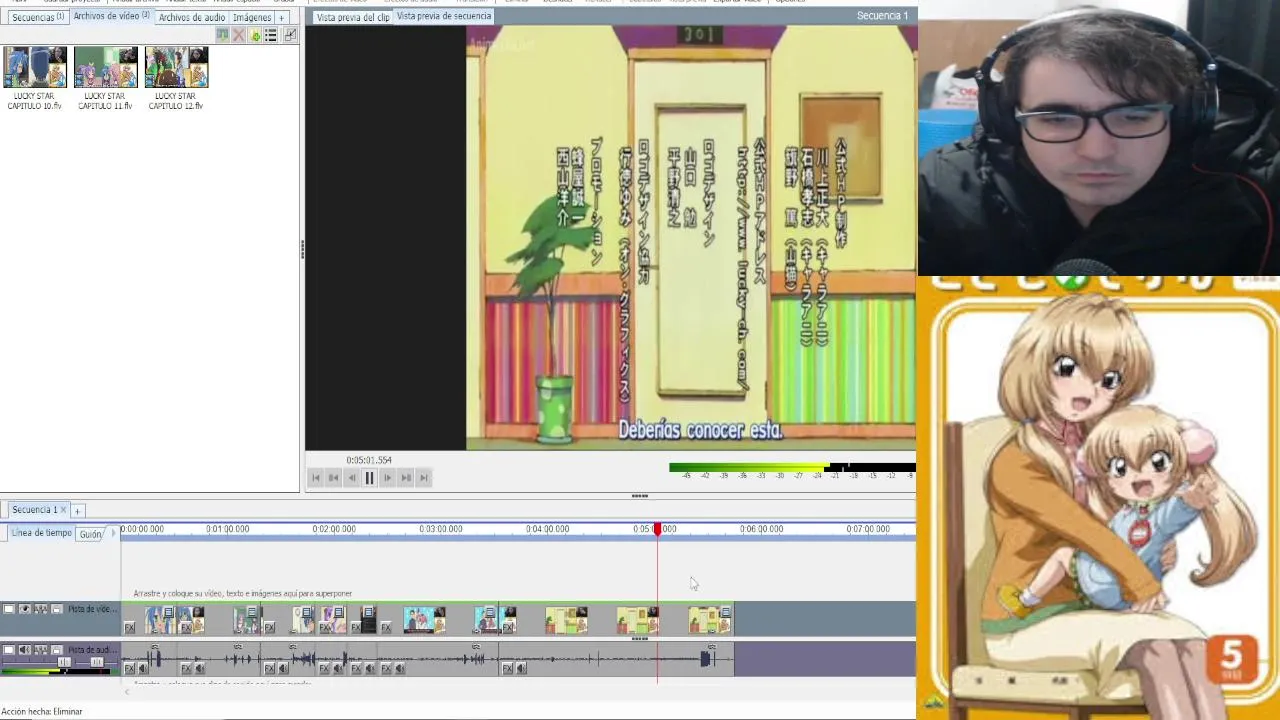
Task: Open FX on the first video track clip
Action: point(129,628)
